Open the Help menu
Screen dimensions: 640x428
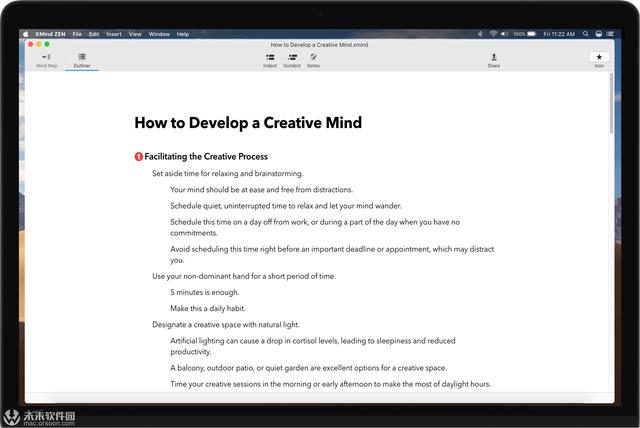[183, 34]
